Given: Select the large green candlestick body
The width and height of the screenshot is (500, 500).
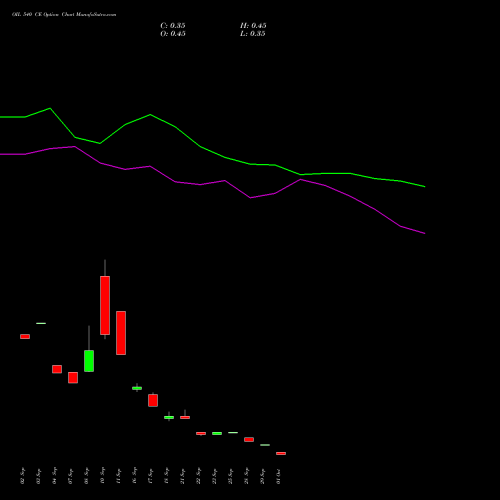Looking at the screenshot, I should coord(89,361).
